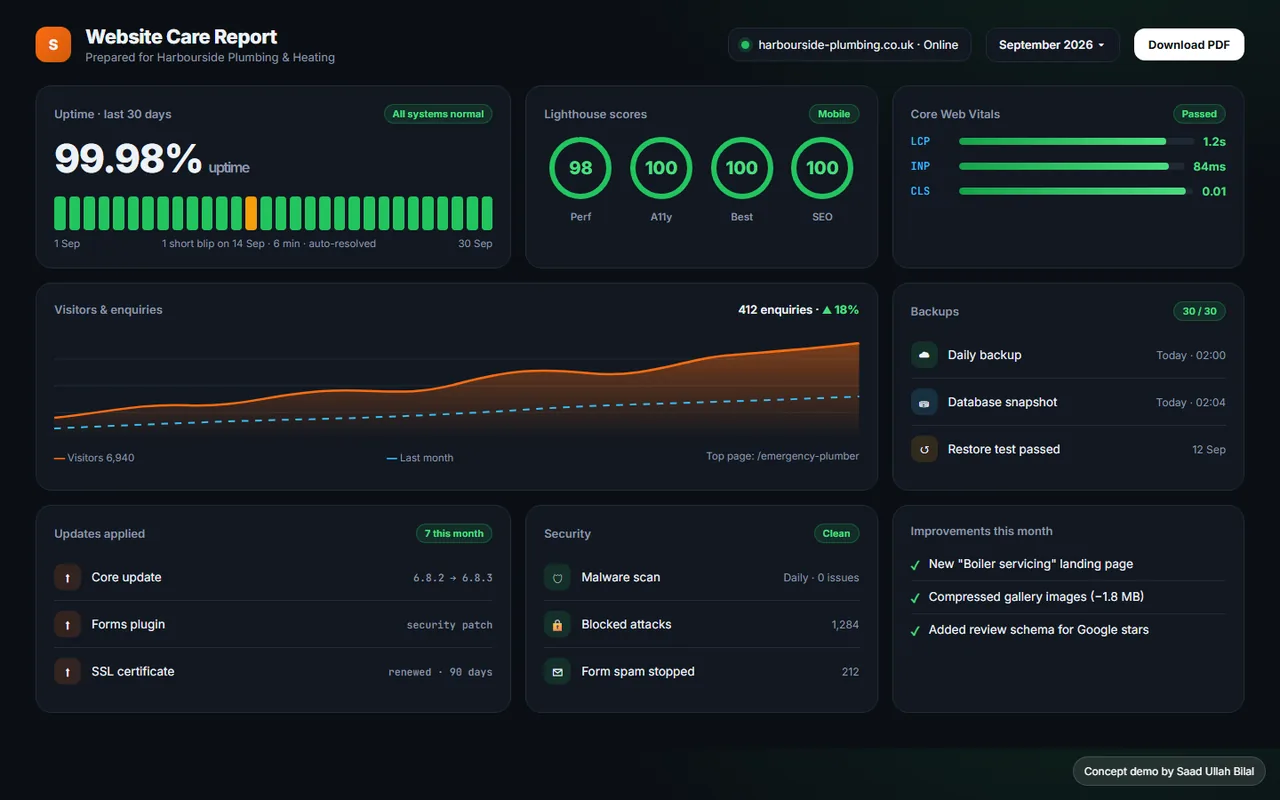1280x800 pixels.
Task: Click checkmark beside Boiler servicing landing page
Action: pyautogui.click(x=915, y=565)
